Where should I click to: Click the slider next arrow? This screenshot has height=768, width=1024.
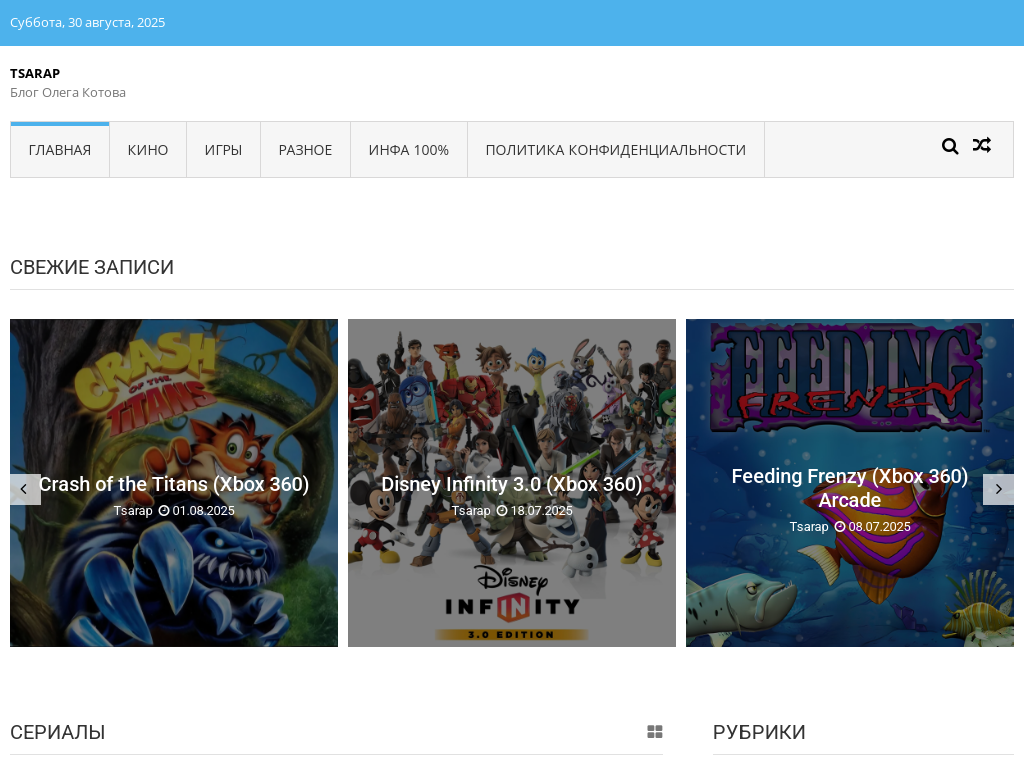click(998, 489)
